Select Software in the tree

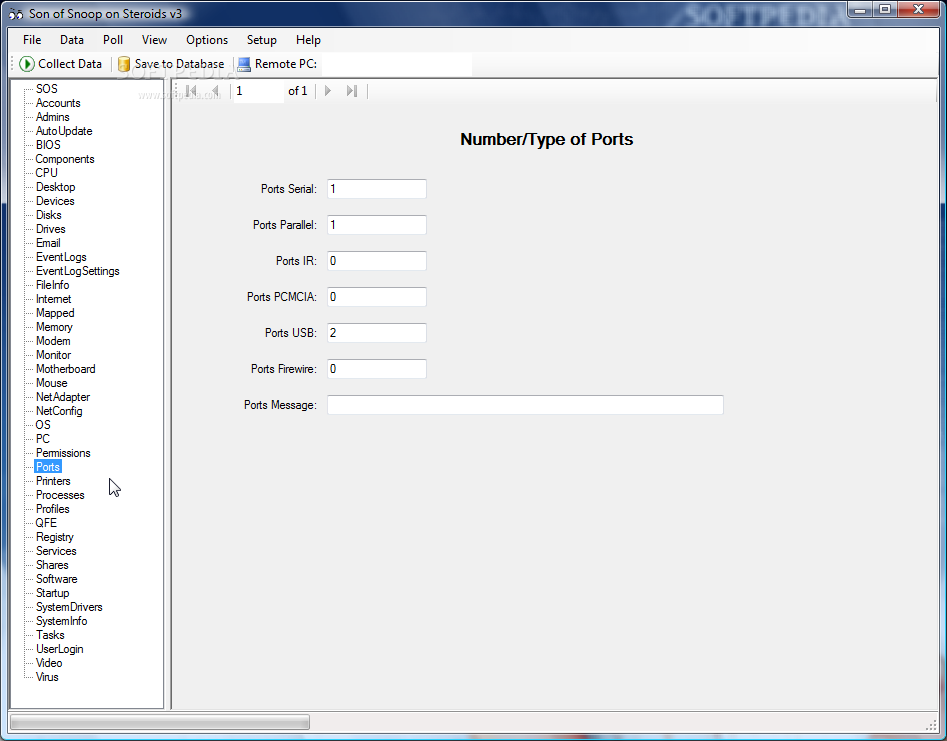tap(57, 579)
